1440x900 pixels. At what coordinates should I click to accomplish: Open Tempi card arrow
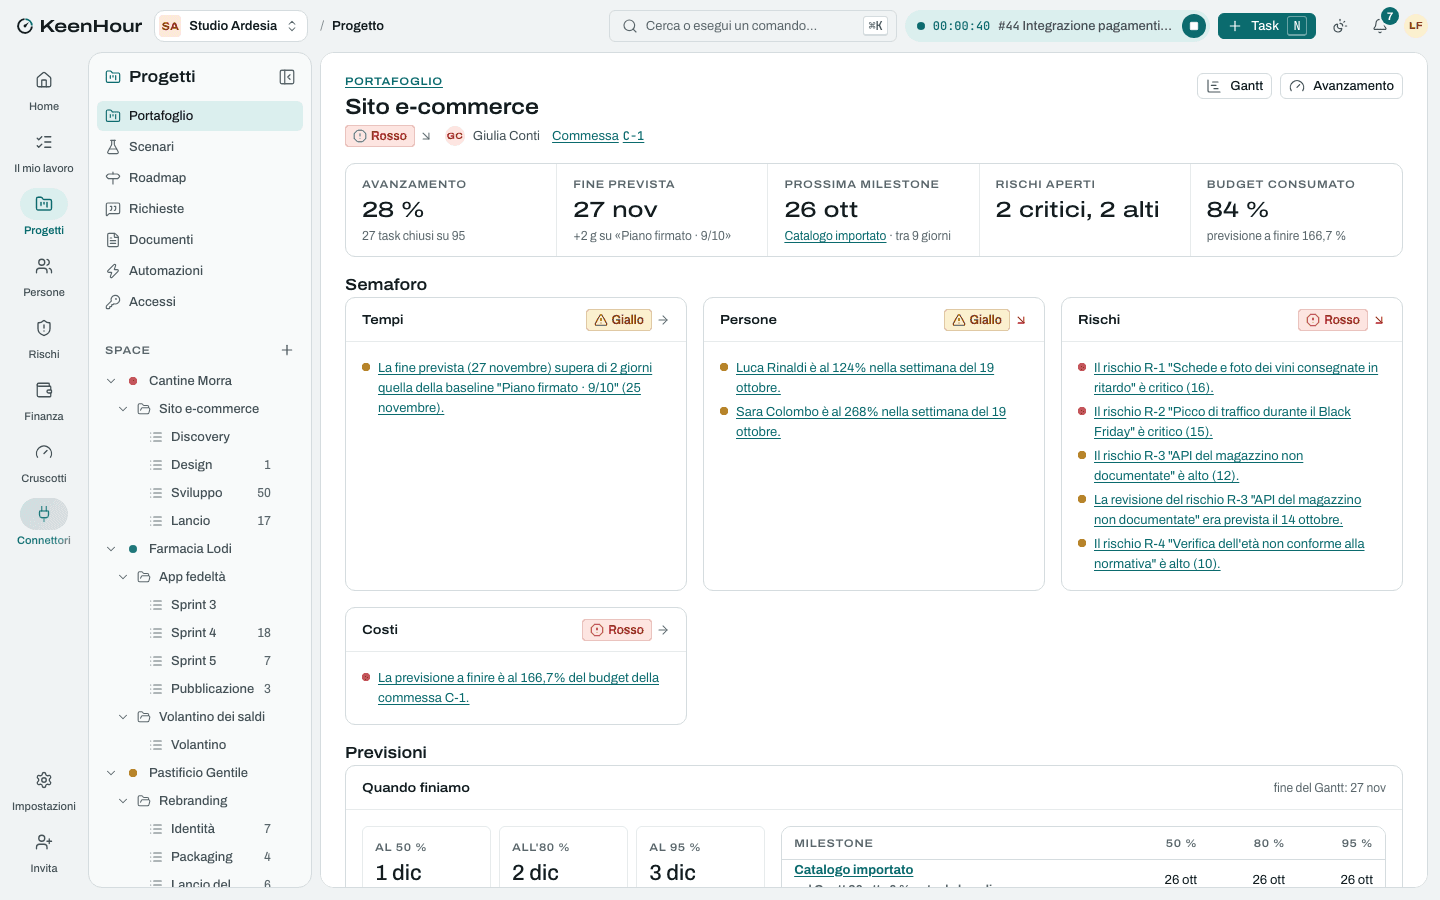pyautogui.click(x=663, y=320)
